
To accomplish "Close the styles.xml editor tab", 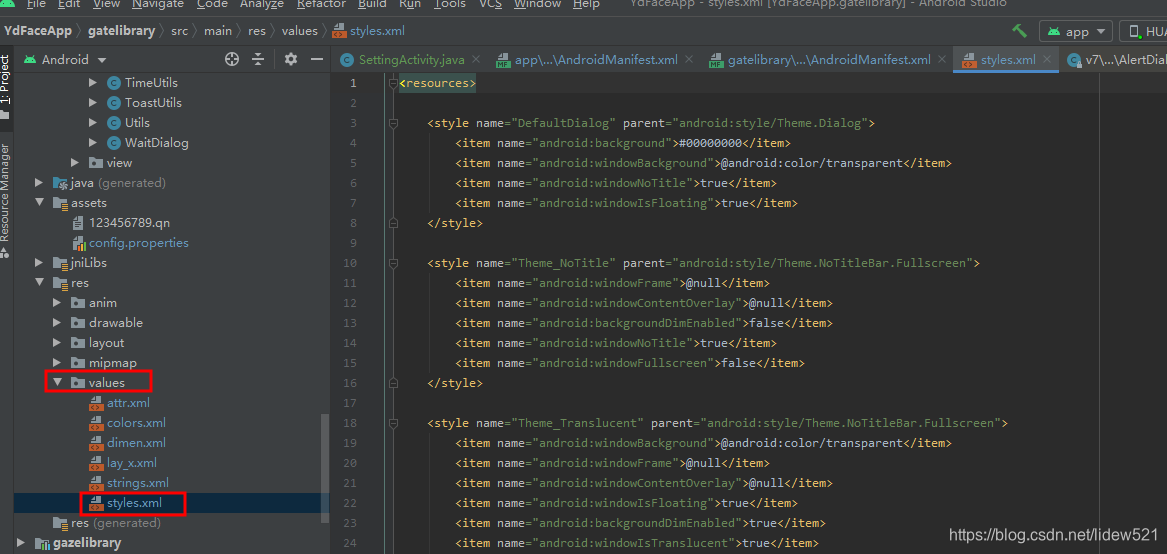I will (x=1047, y=60).
